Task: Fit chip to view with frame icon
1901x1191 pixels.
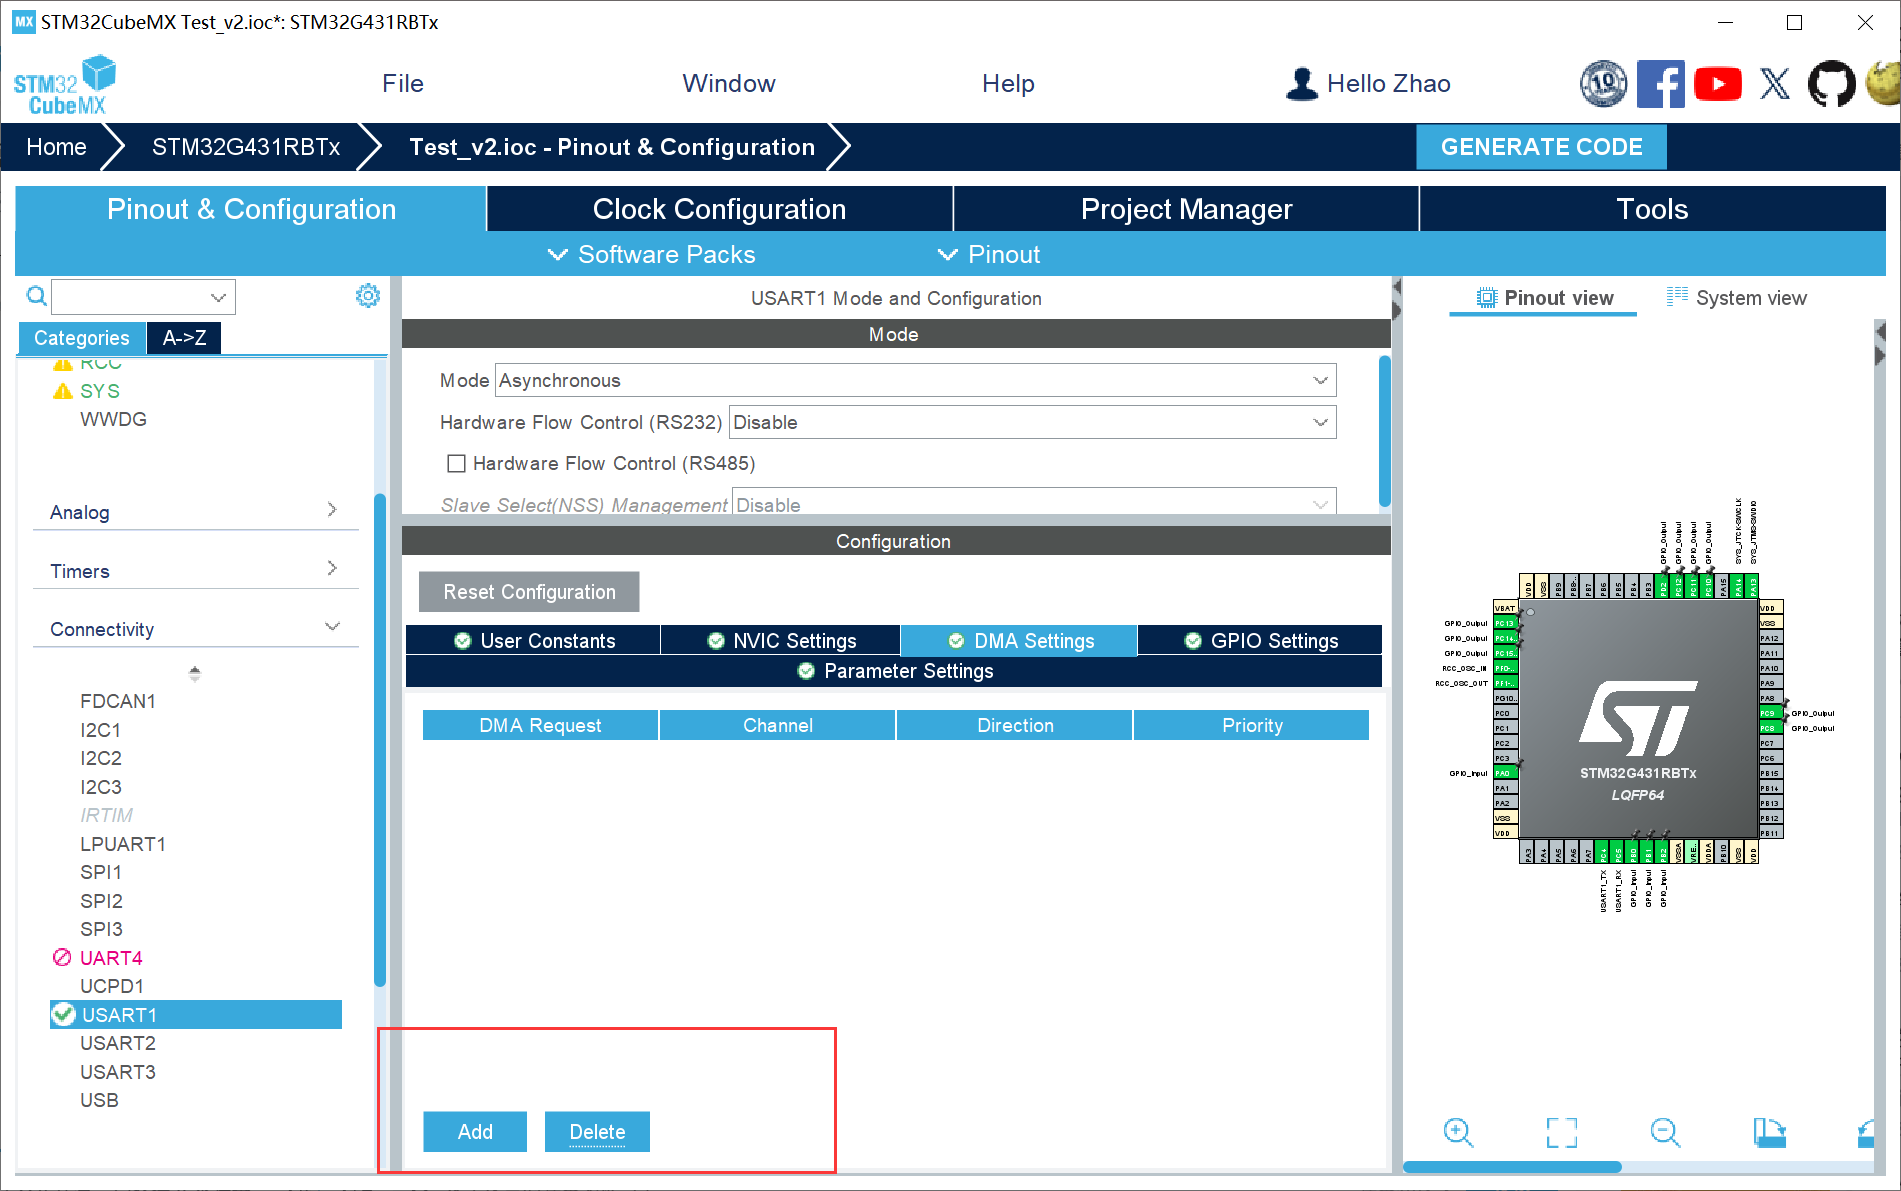Action: coord(1561,1132)
